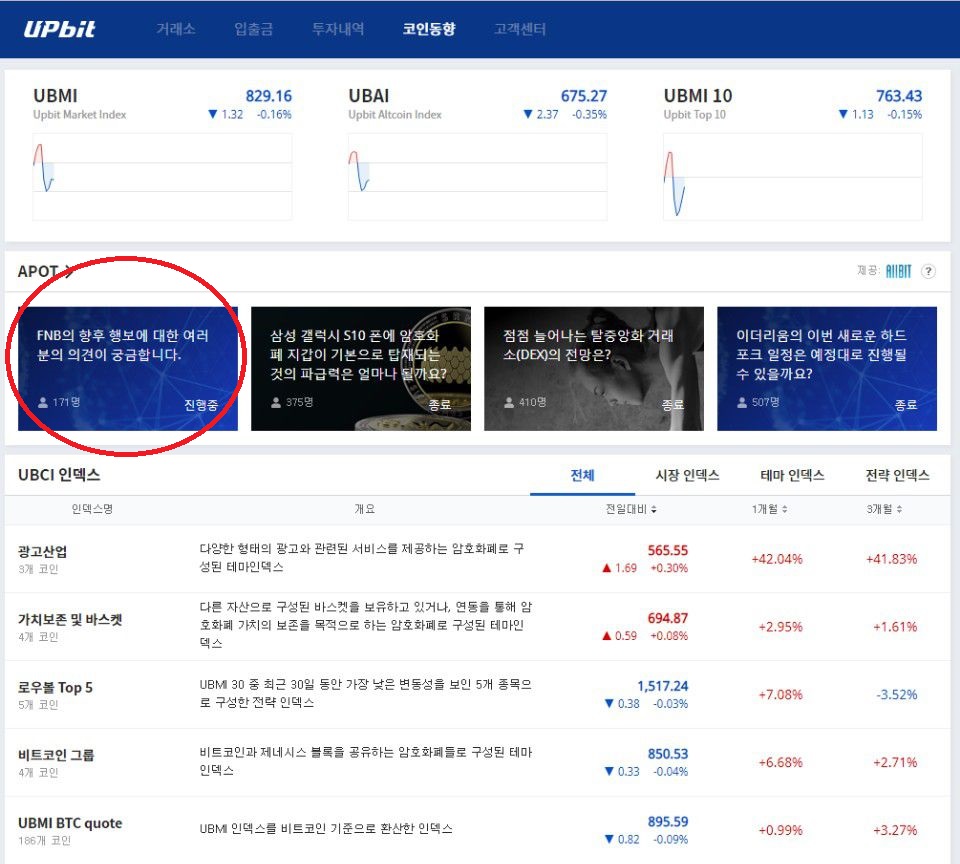960x864 pixels.
Task: Open the 가치보존 및 바스켓 index row
Action: point(478,626)
